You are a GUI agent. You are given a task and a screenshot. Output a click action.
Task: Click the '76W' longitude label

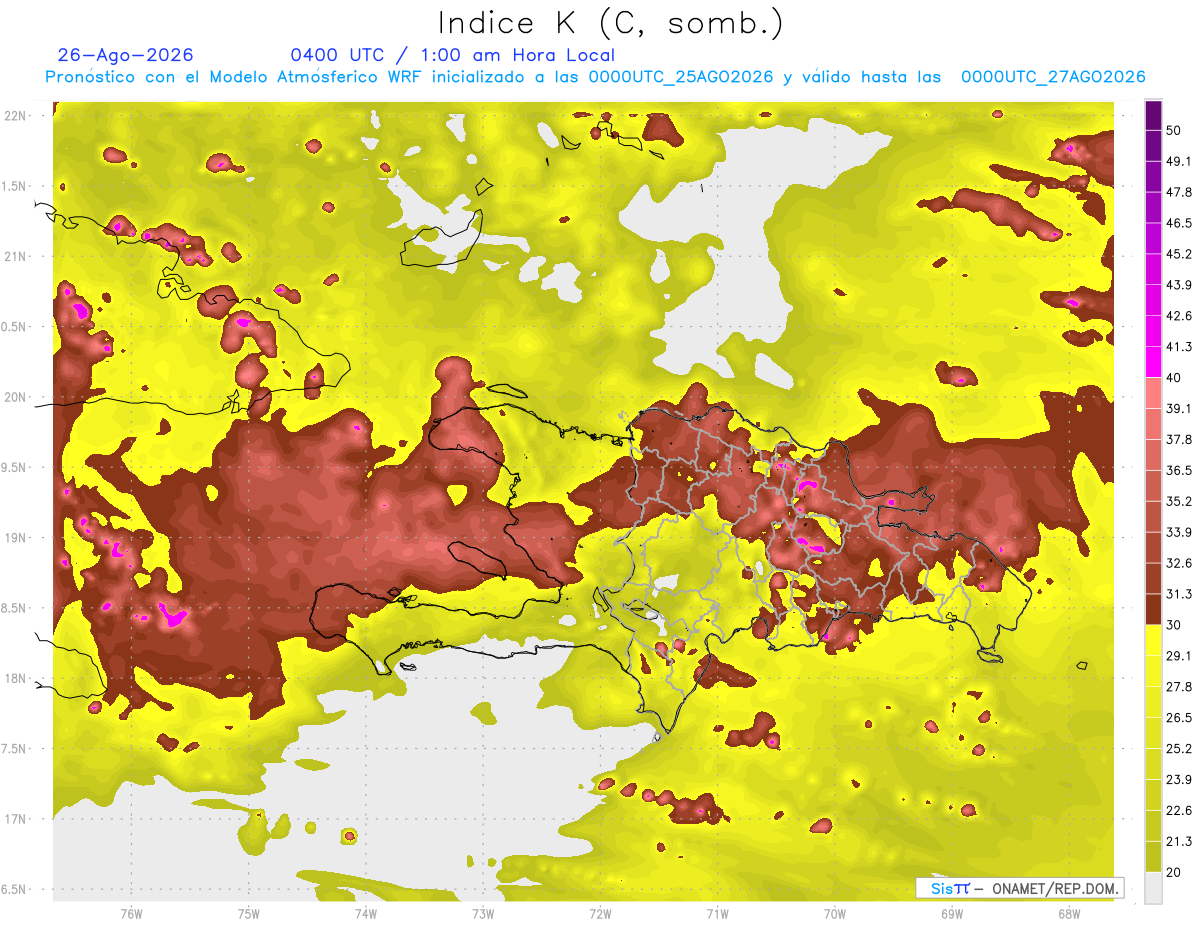[x=131, y=913]
